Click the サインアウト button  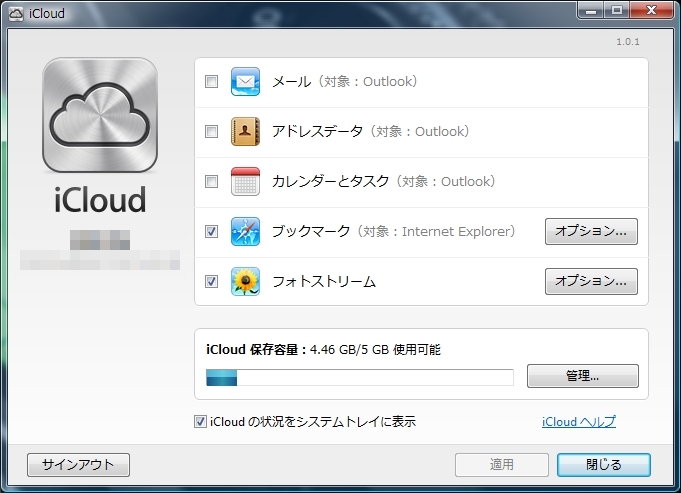click(x=78, y=465)
